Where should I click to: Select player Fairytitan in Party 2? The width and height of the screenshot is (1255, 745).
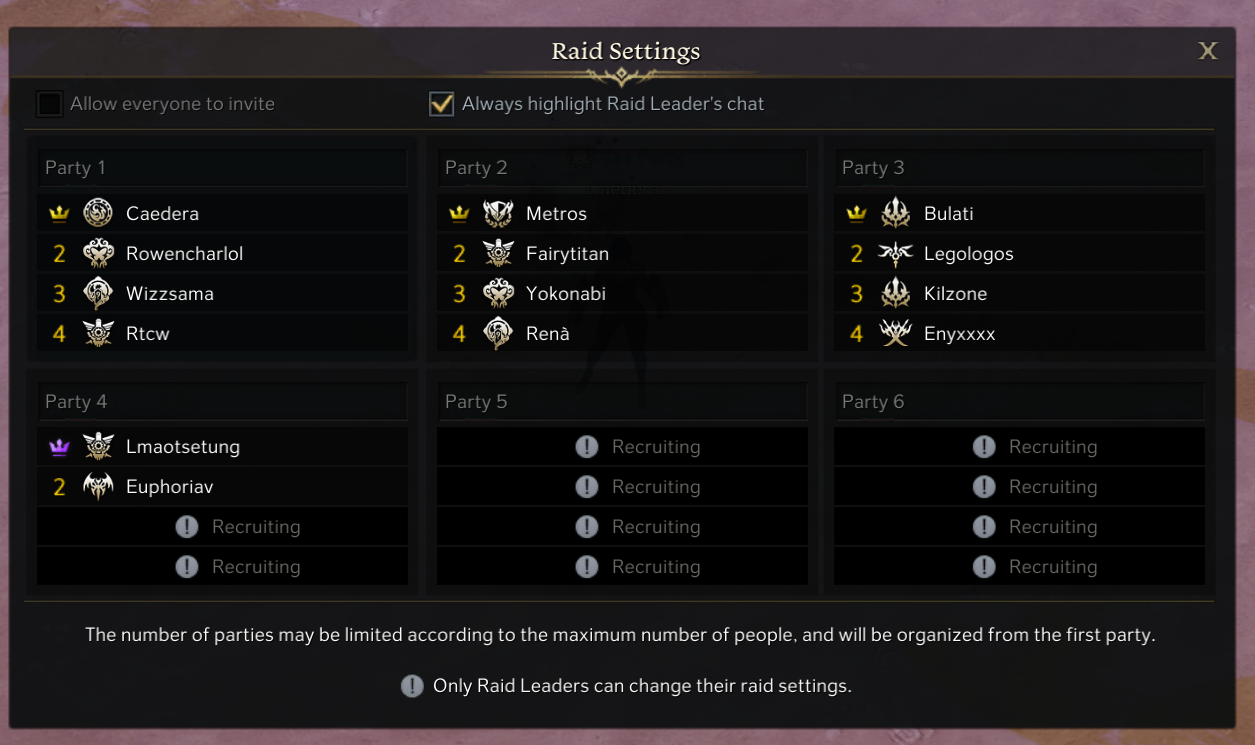point(567,253)
